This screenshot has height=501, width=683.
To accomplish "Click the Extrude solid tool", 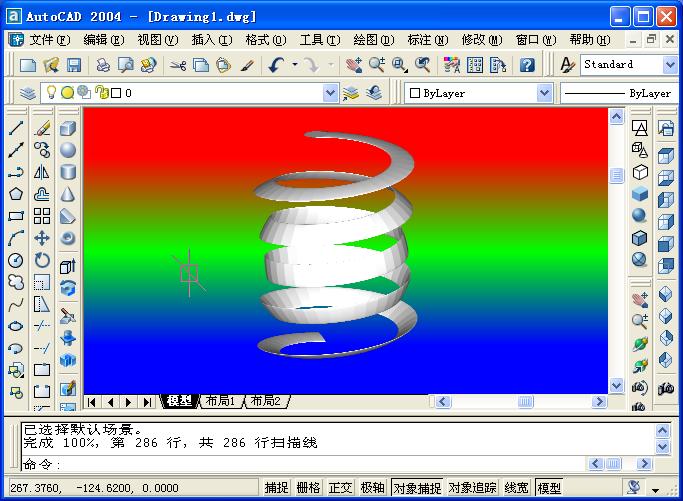I will (68, 266).
